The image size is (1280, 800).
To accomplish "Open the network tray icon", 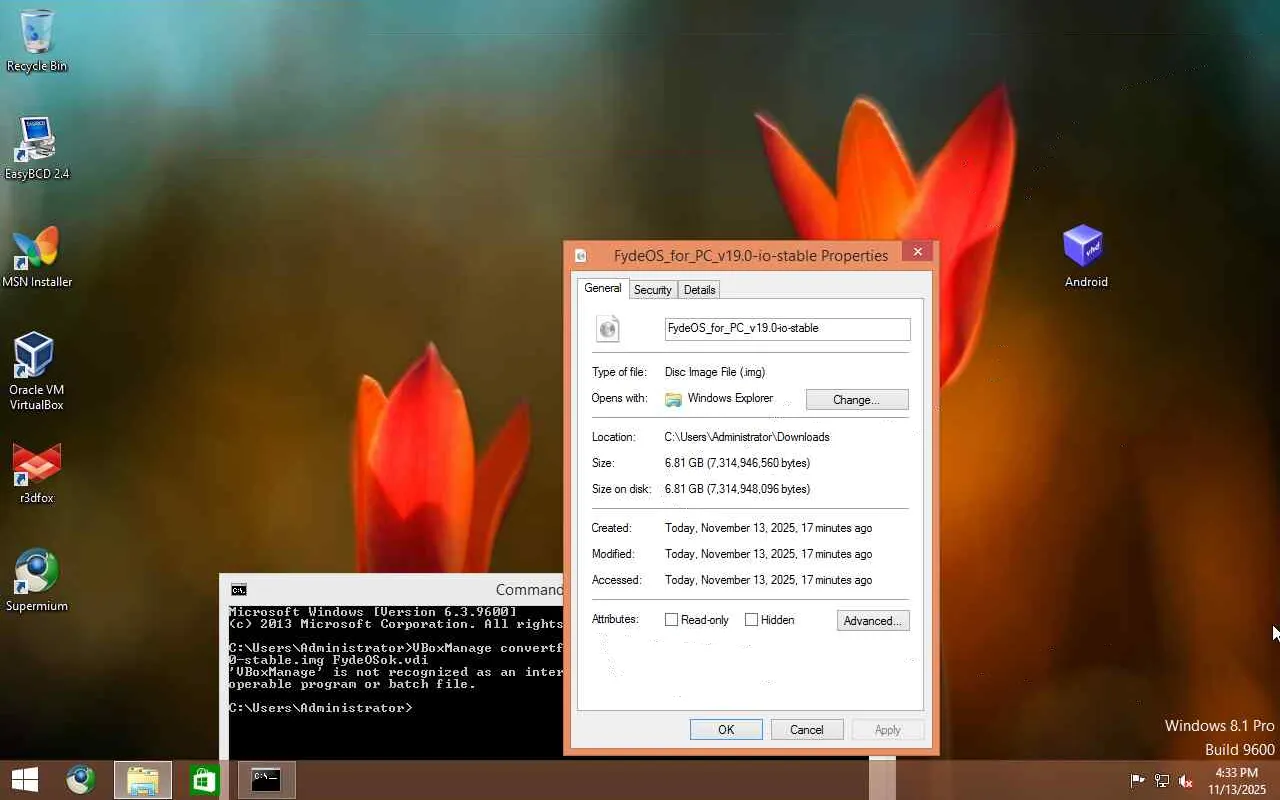I will [1162, 781].
